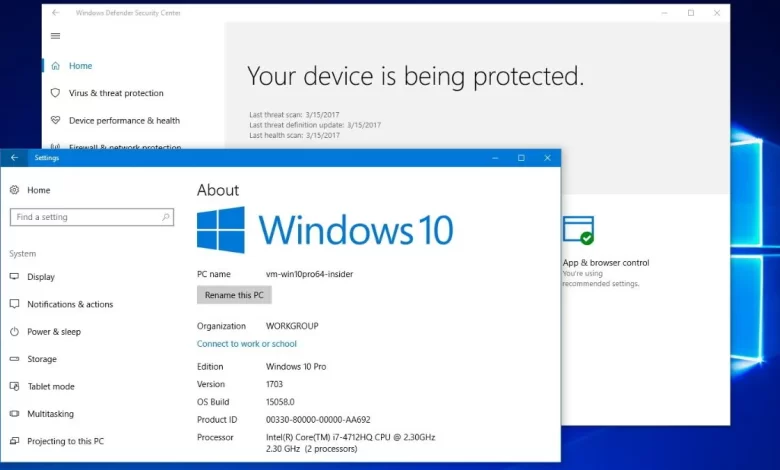Select the Intel Core i7-4712HQ processor text
This screenshot has height=470, width=780.
click(x=351, y=443)
